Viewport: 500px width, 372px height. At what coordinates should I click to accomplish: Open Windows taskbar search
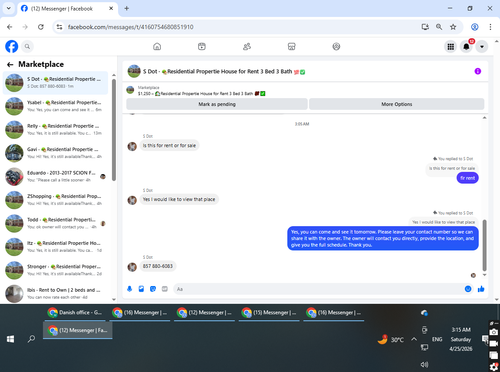pos(31,339)
